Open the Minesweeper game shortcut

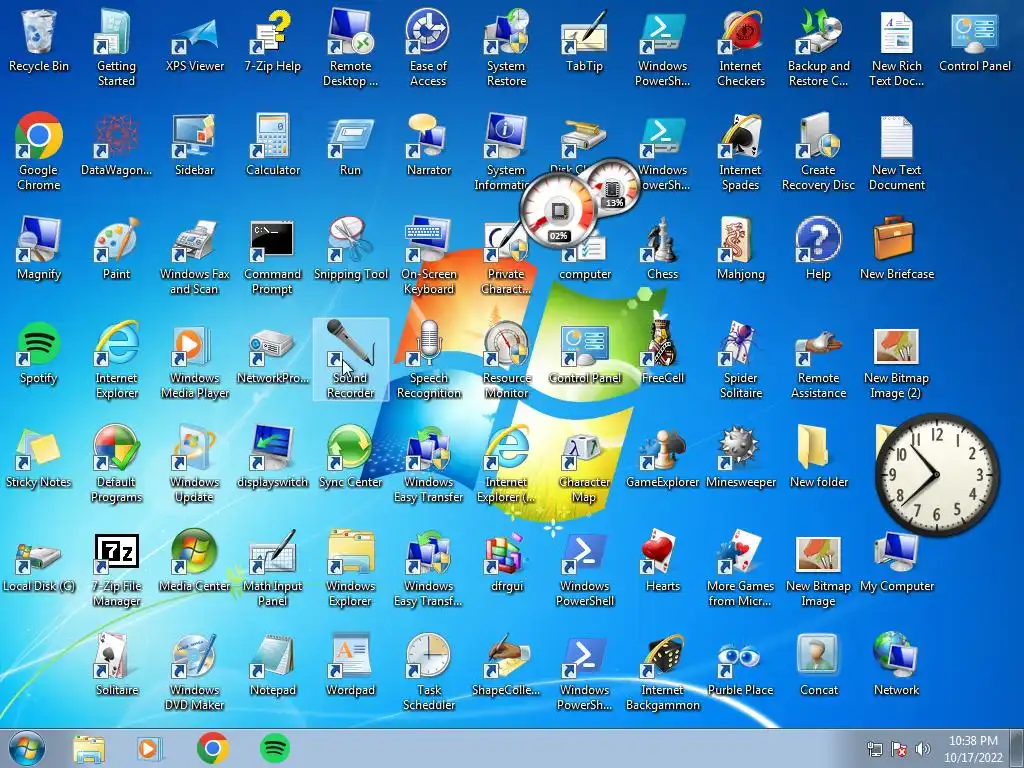(741, 448)
